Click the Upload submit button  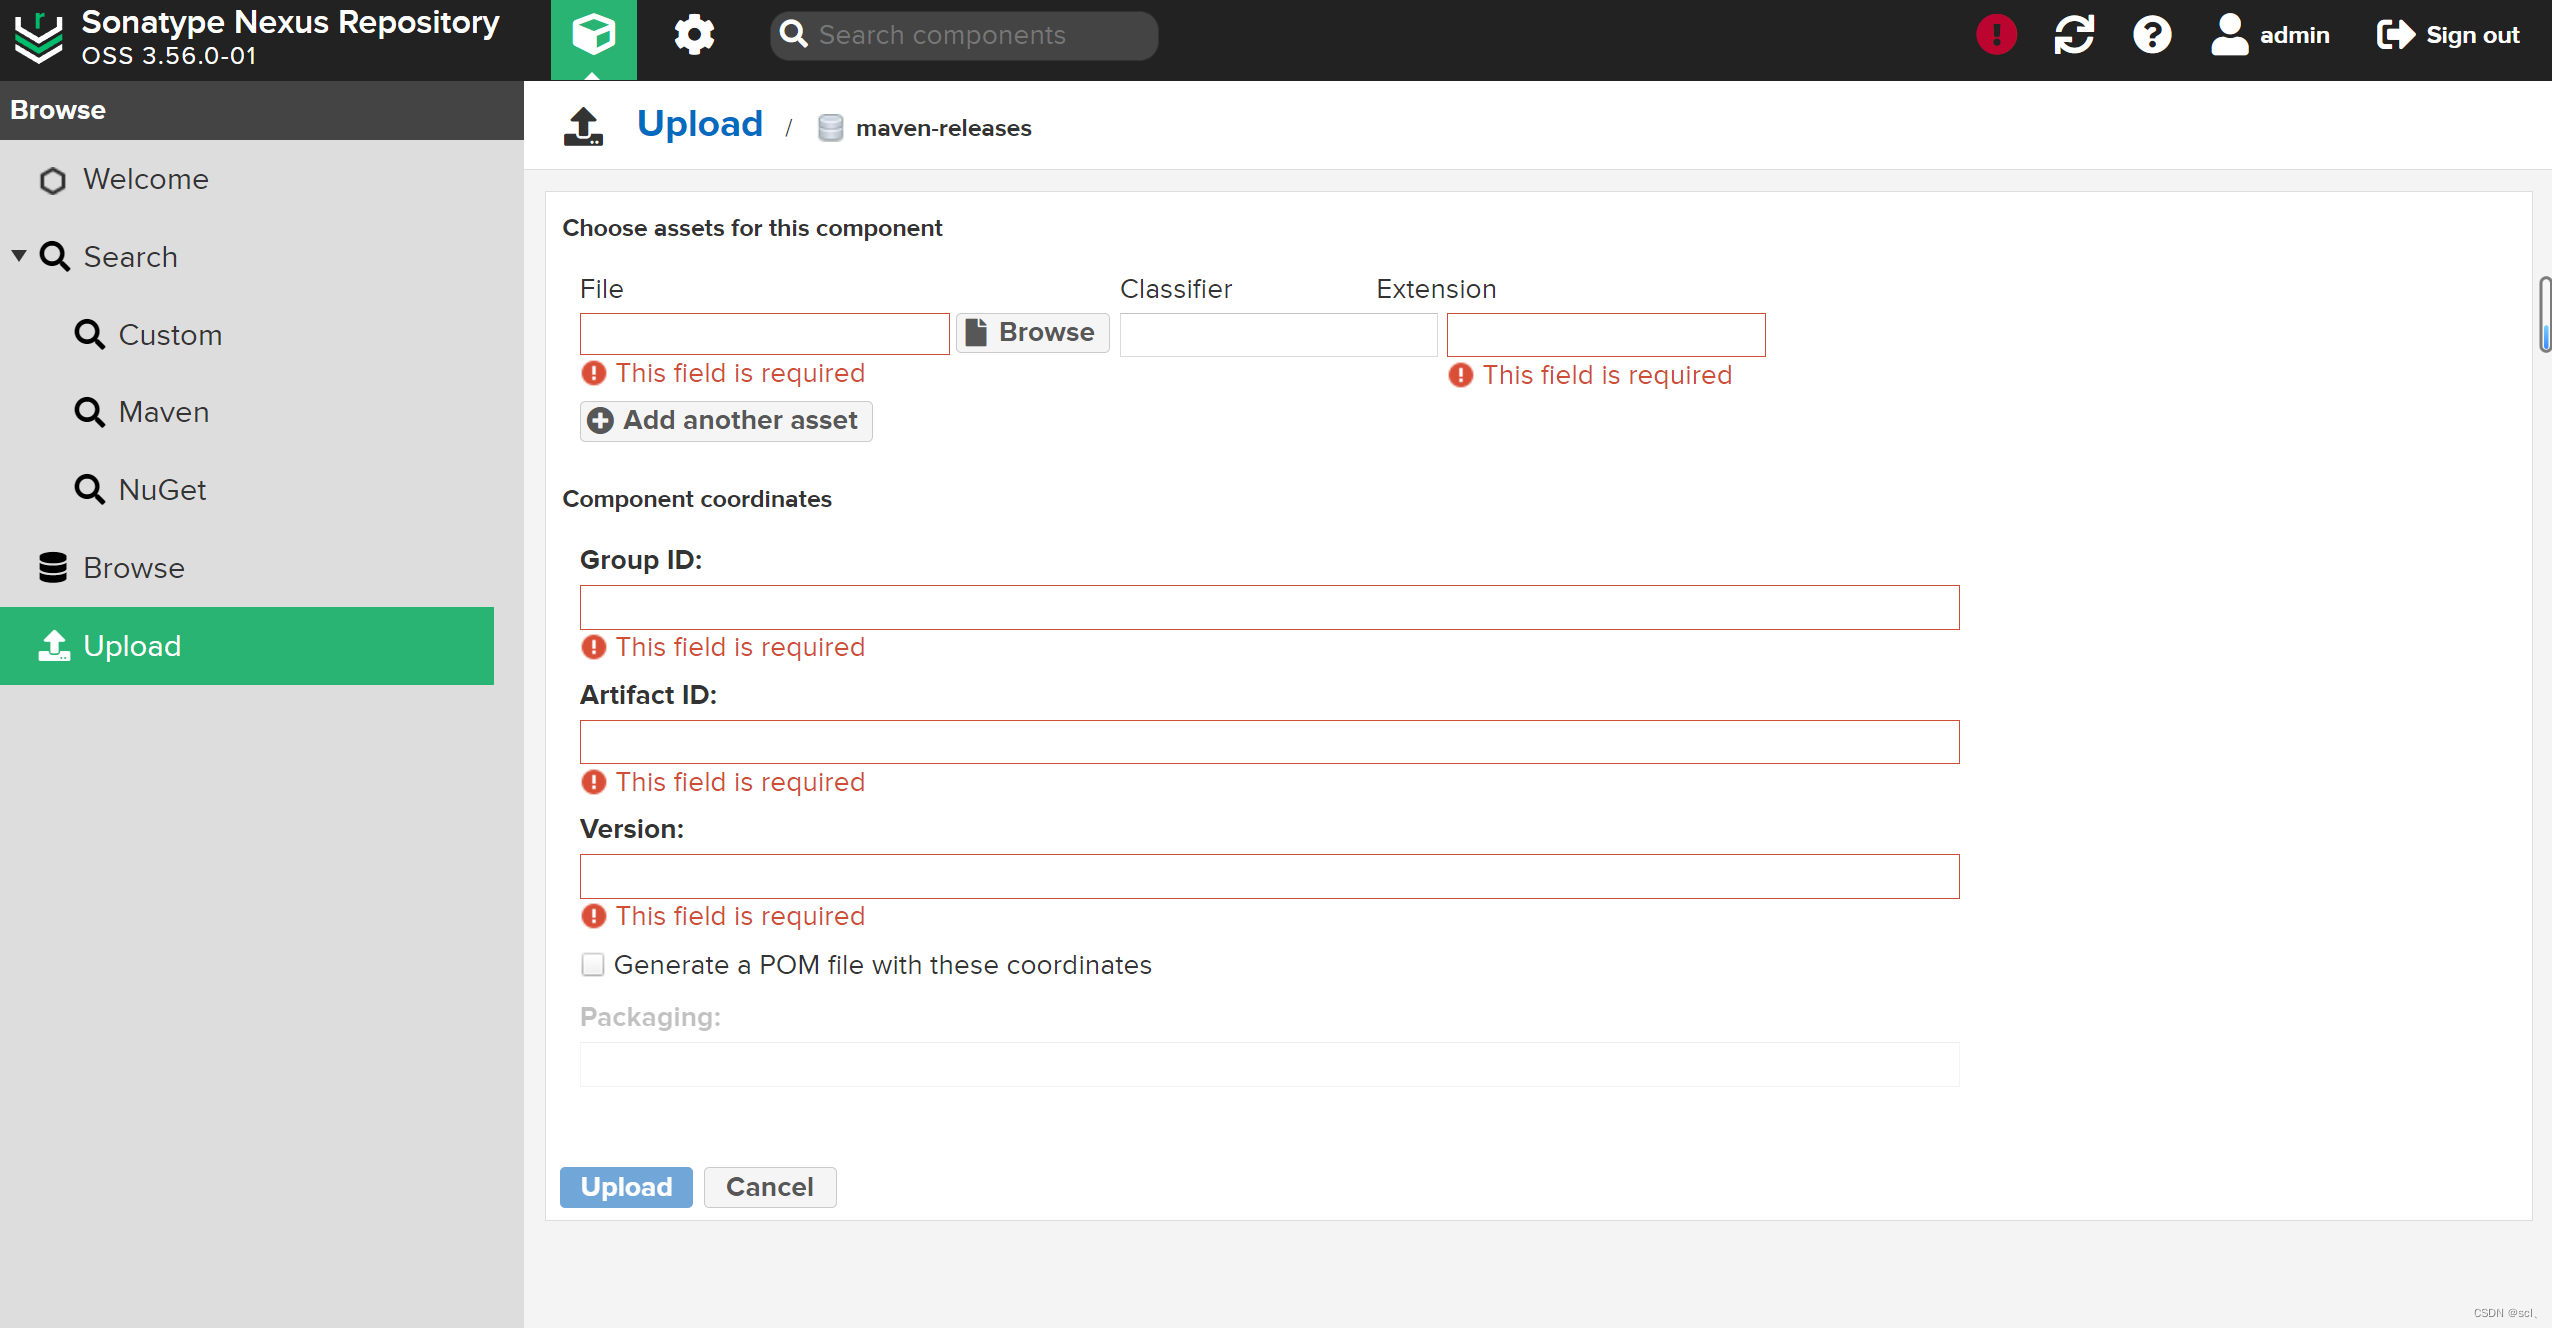tap(626, 1186)
